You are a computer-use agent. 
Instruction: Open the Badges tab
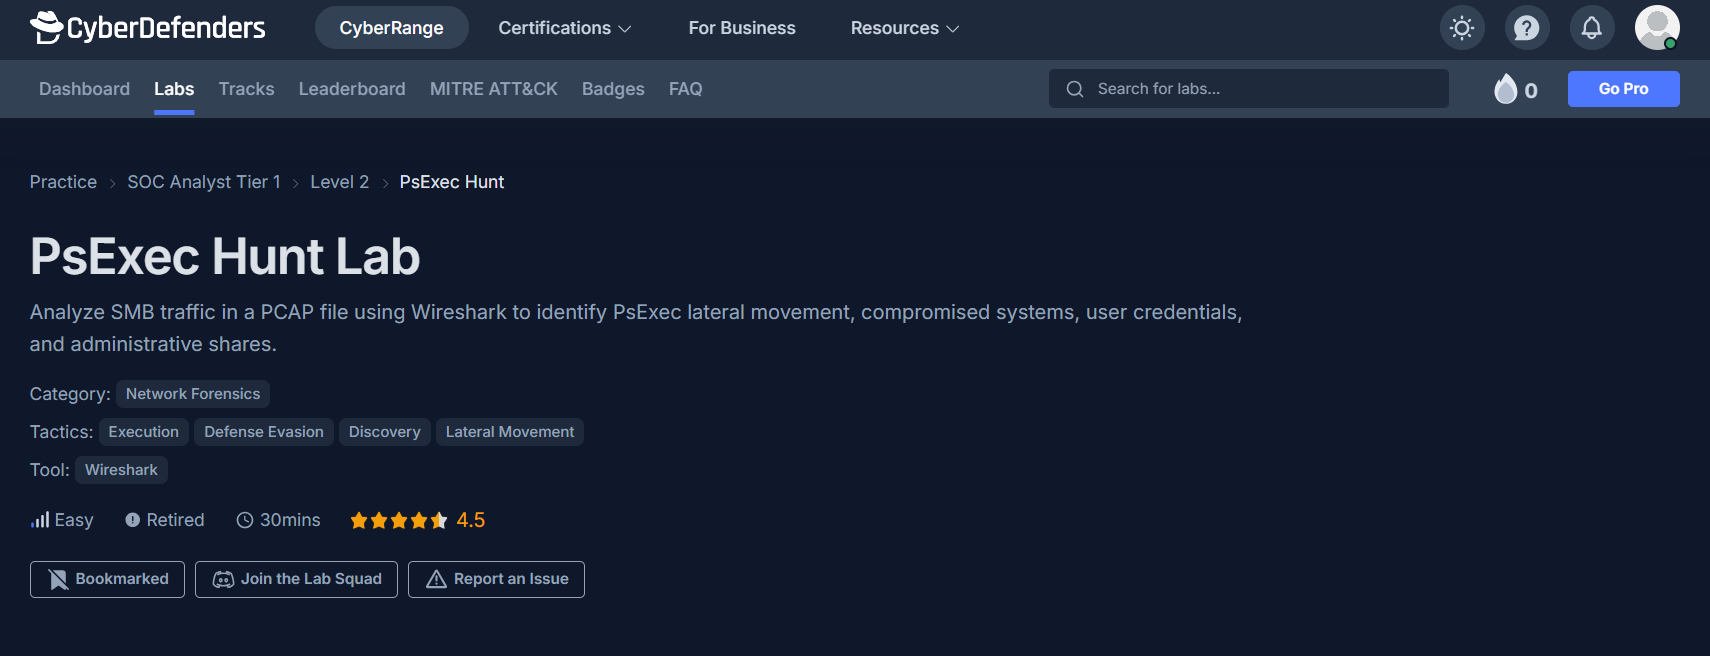[613, 89]
